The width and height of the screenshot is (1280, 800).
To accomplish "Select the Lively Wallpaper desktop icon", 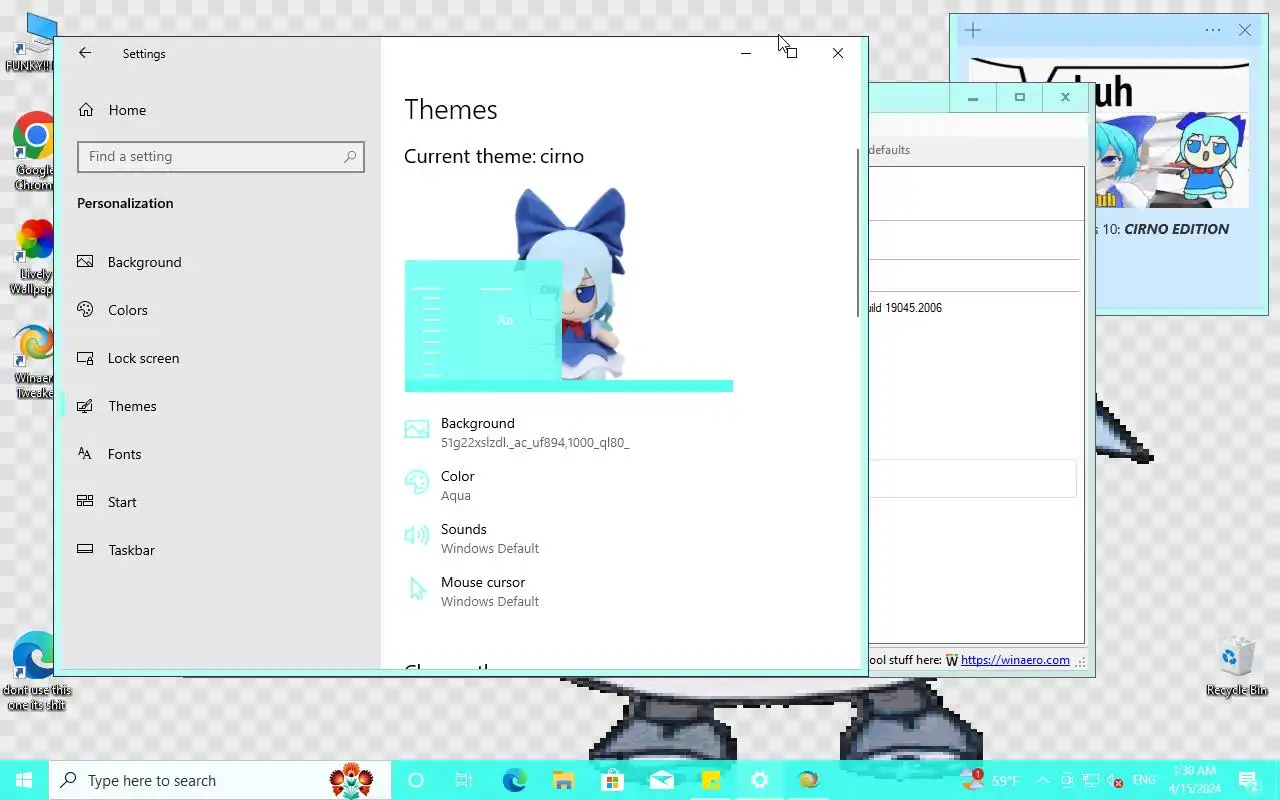I will point(35,258).
